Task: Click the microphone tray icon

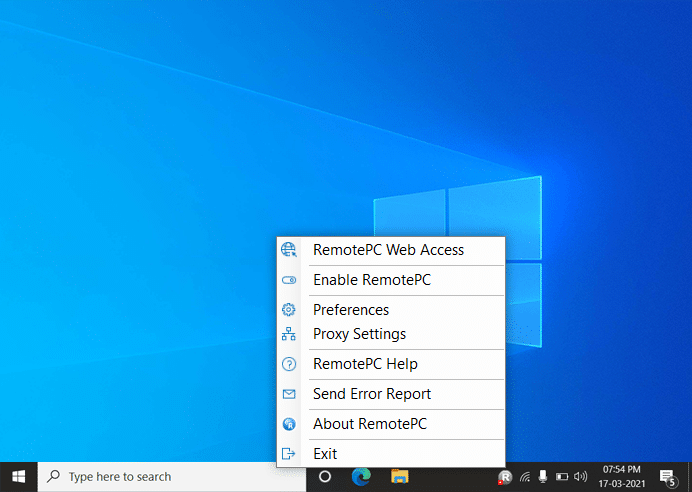Action: click(x=543, y=477)
